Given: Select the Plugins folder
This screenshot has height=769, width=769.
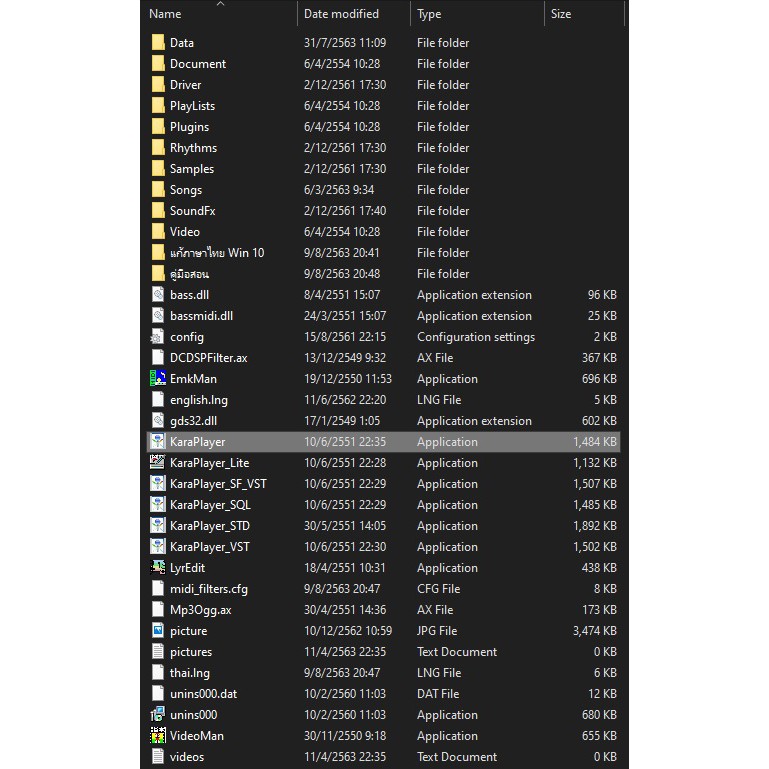Looking at the screenshot, I should [x=189, y=127].
